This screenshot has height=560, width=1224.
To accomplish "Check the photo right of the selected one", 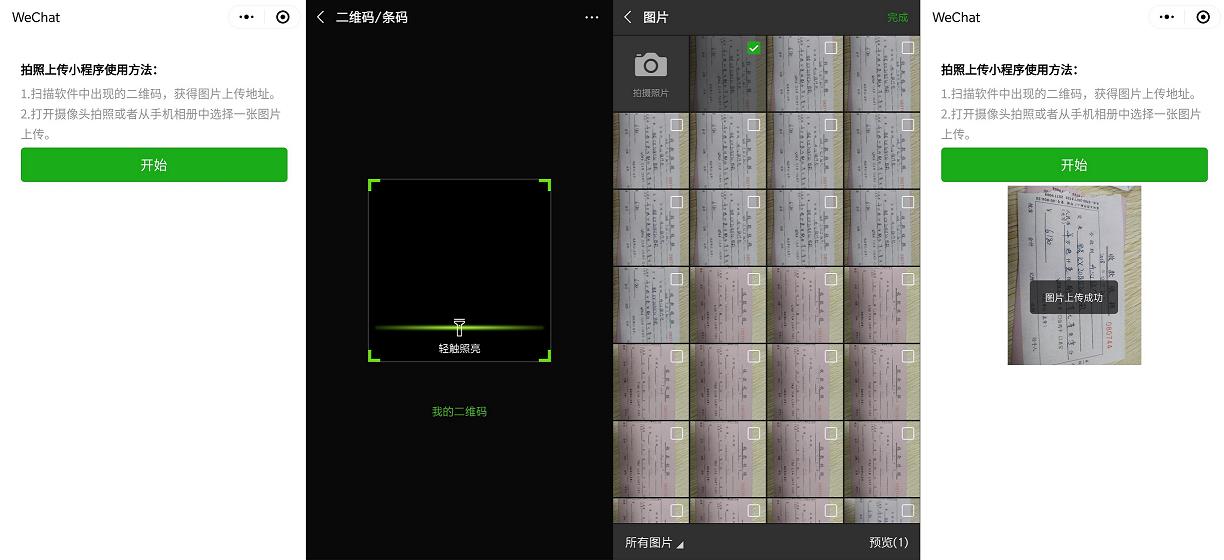I will point(831,48).
